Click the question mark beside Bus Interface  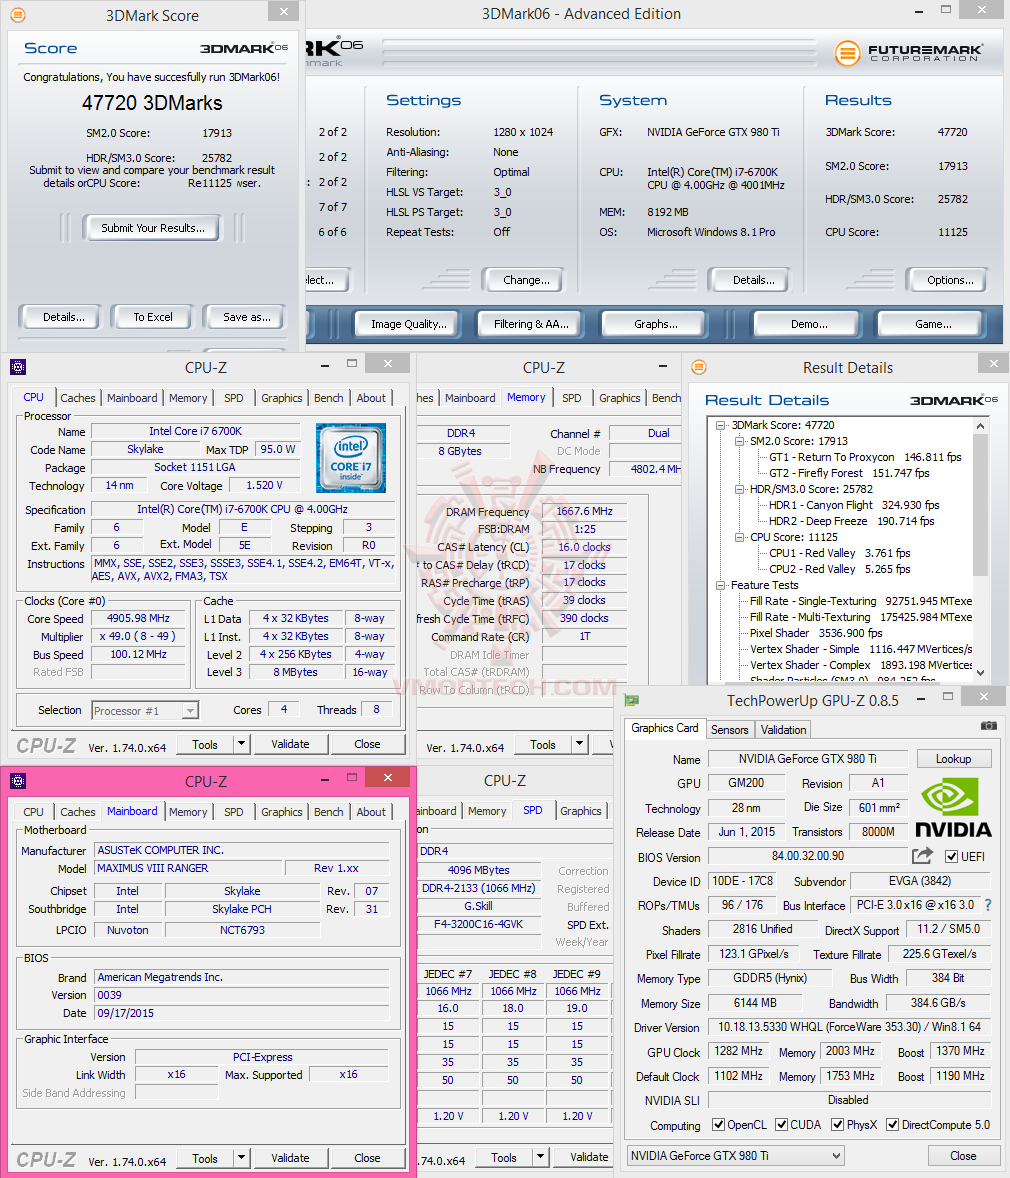[x=988, y=905]
